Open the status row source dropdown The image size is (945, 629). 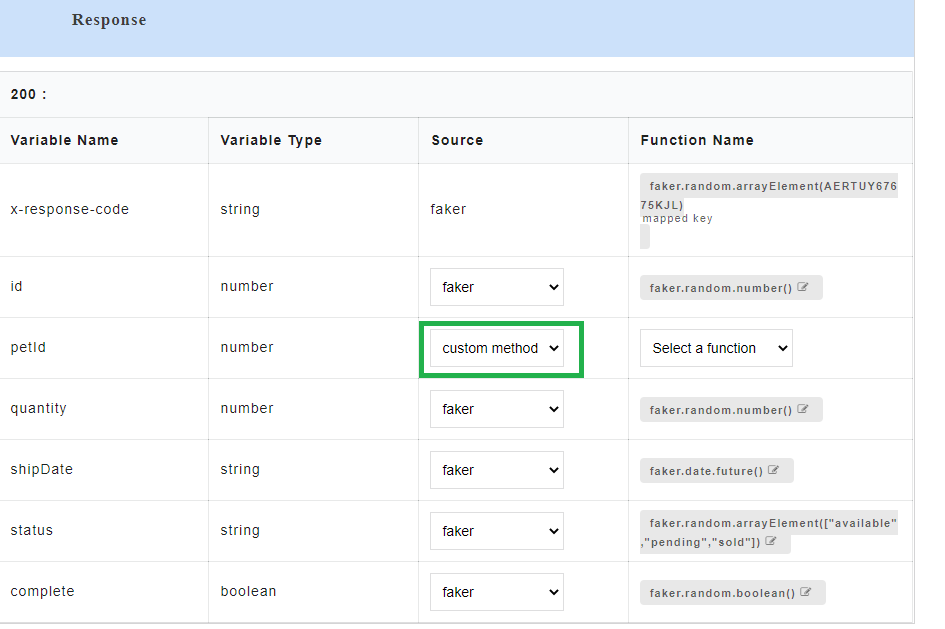[497, 530]
